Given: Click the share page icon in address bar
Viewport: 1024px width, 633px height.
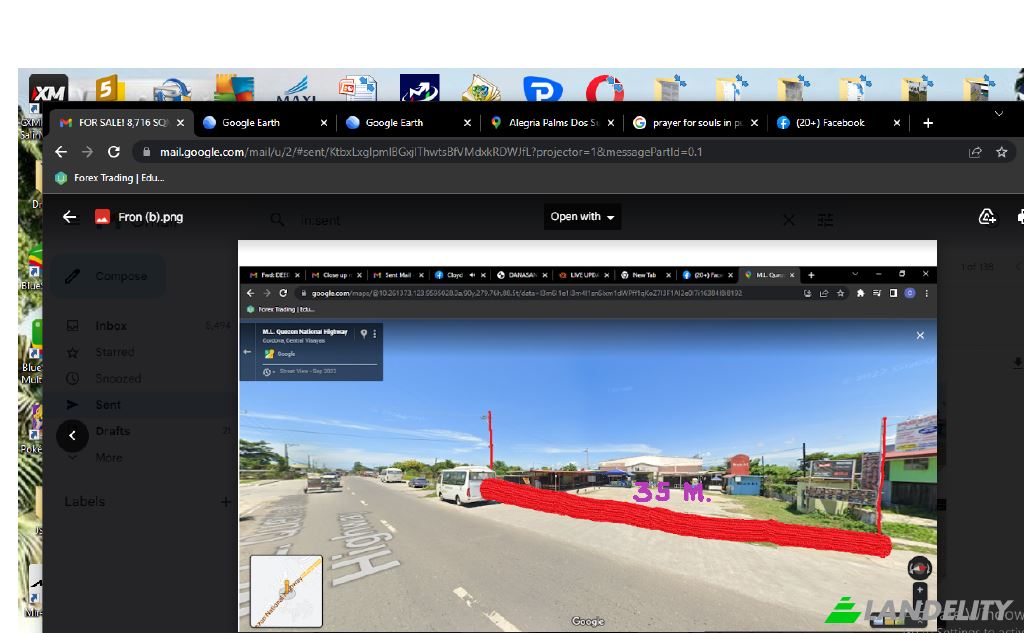Looking at the screenshot, I should click(975, 152).
